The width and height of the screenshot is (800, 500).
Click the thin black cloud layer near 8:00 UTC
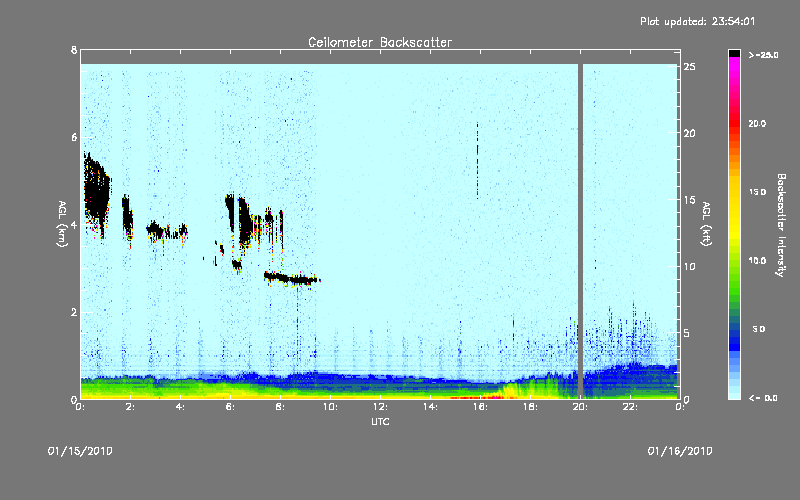pos(291,279)
